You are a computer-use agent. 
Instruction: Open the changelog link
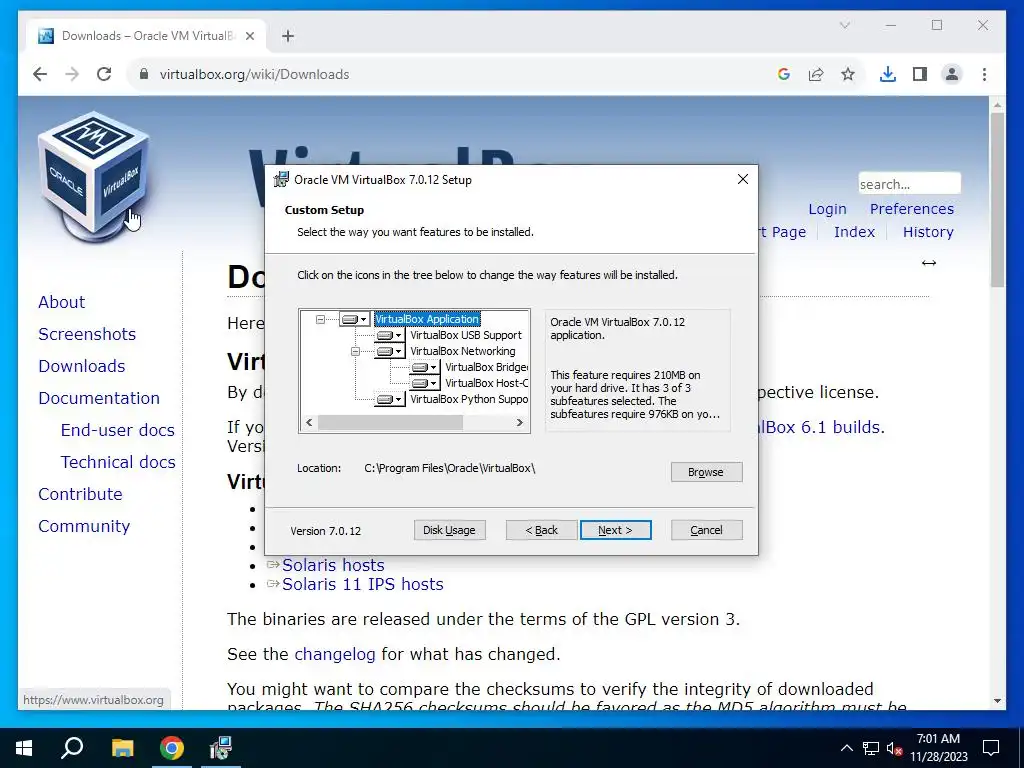tap(334, 654)
